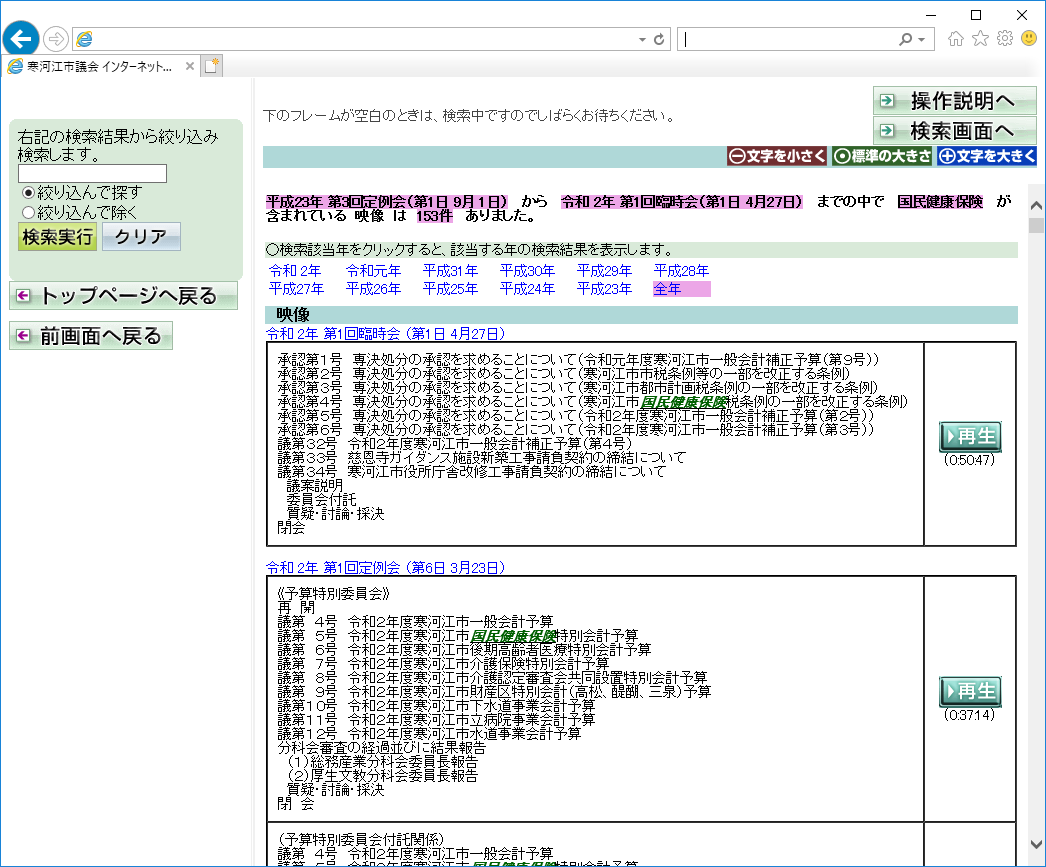Enlarge text with 文字を大きく
The width and height of the screenshot is (1046, 867).
pyautogui.click(x=987, y=156)
